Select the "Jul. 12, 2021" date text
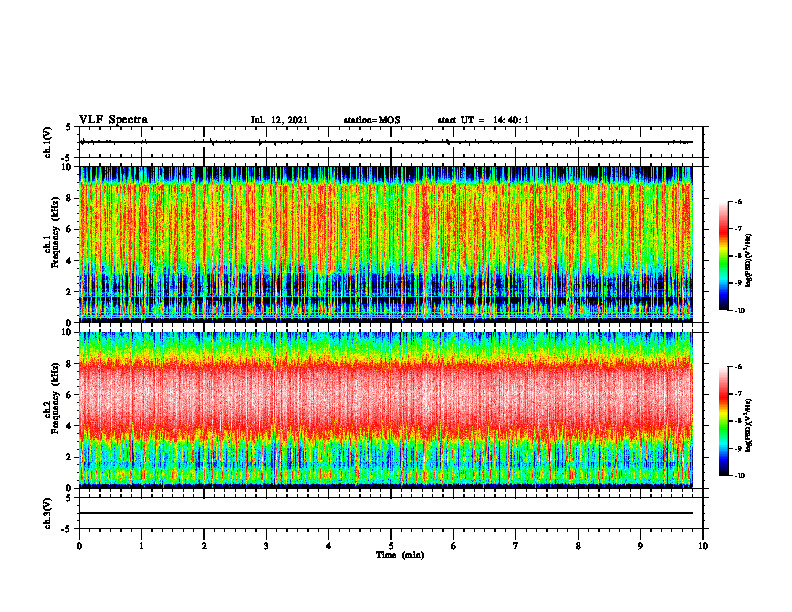792x612 pixels. pyautogui.click(x=279, y=120)
